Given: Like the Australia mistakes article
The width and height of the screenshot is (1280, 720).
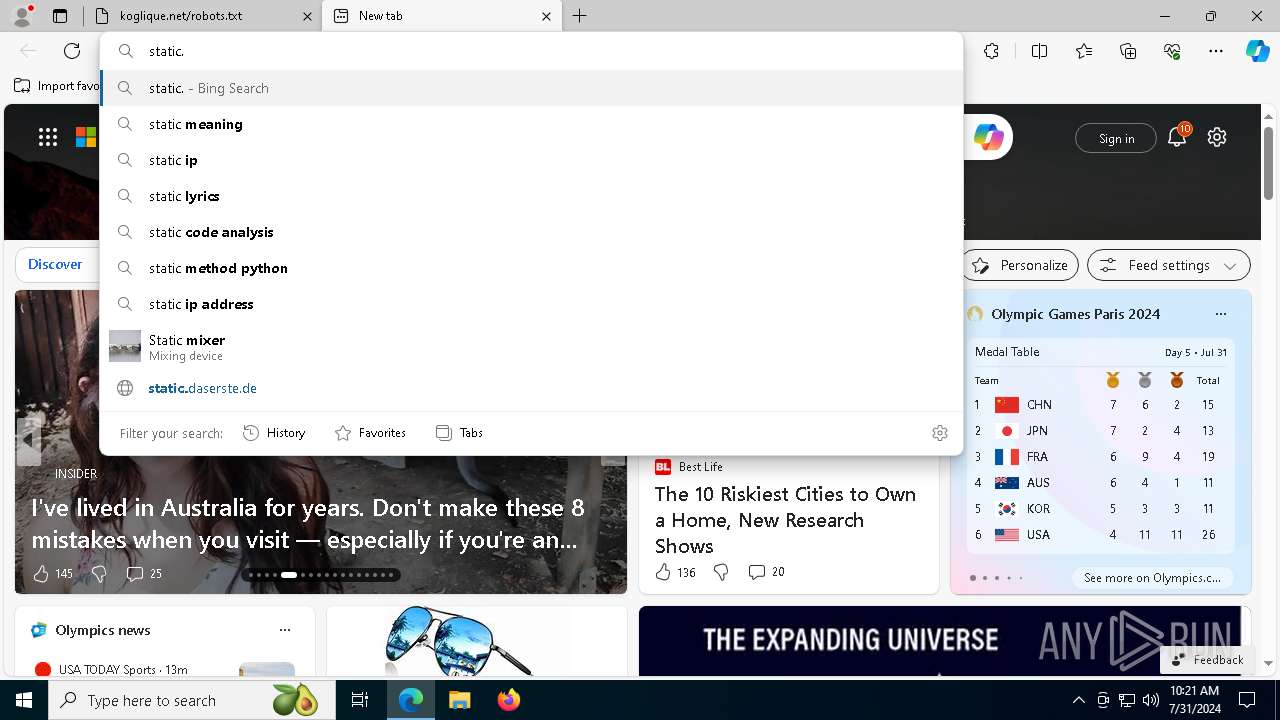Looking at the screenshot, I should click(53, 573).
